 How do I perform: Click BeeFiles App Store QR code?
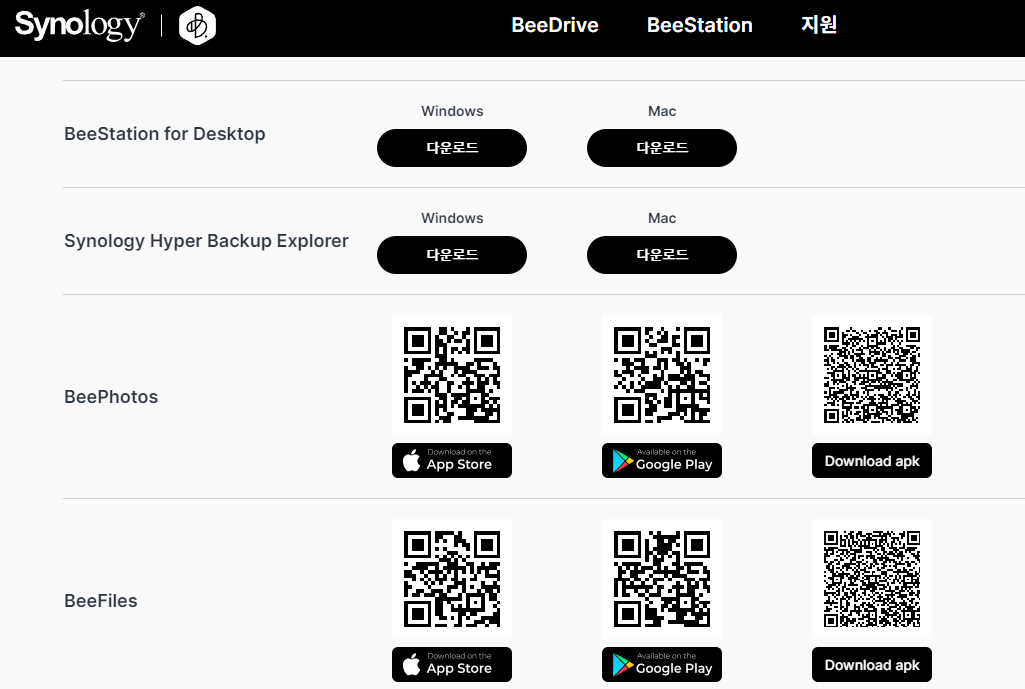click(x=452, y=579)
